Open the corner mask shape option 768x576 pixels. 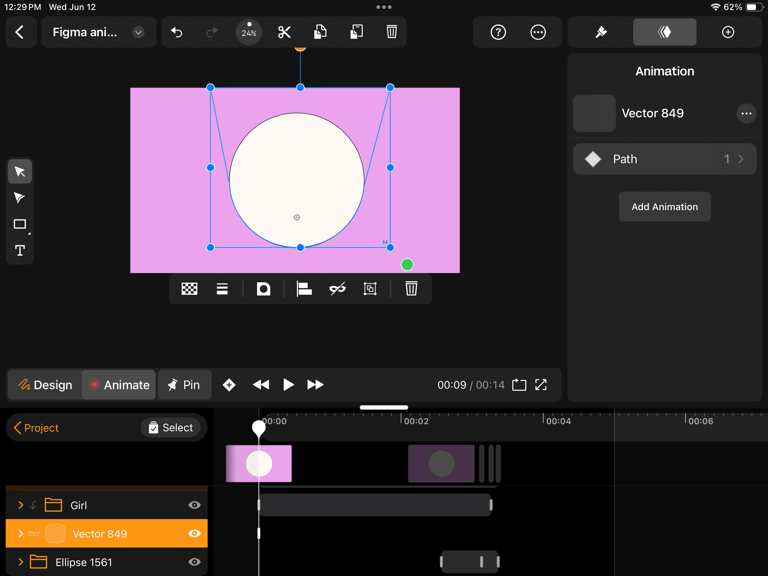click(264, 289)
